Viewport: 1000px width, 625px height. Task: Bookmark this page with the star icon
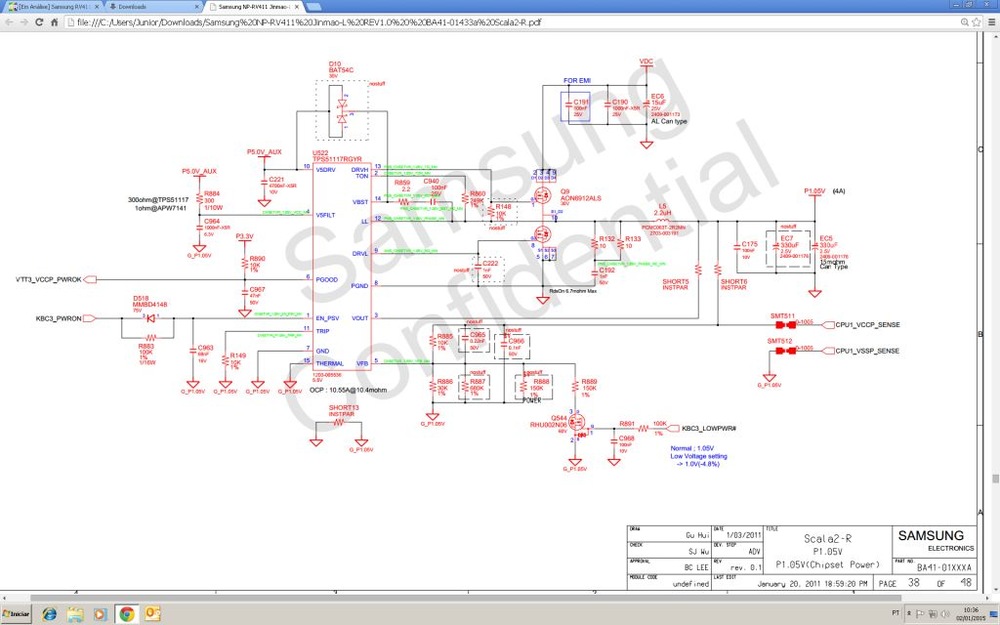[975, 19]
